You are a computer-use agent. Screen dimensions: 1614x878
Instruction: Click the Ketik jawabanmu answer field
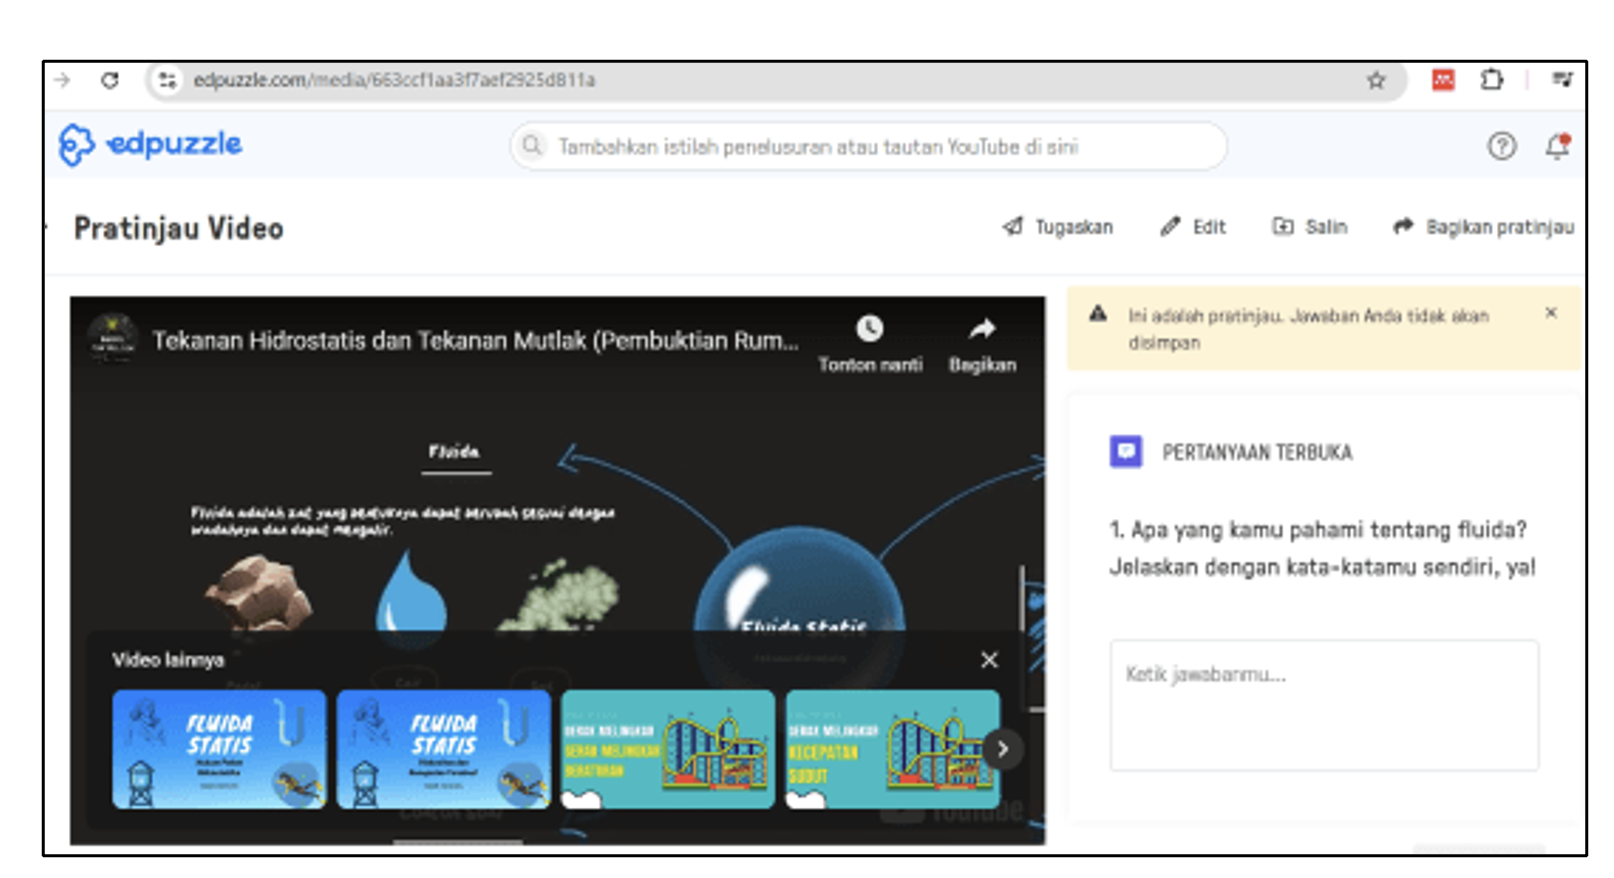pos(1323,705)
